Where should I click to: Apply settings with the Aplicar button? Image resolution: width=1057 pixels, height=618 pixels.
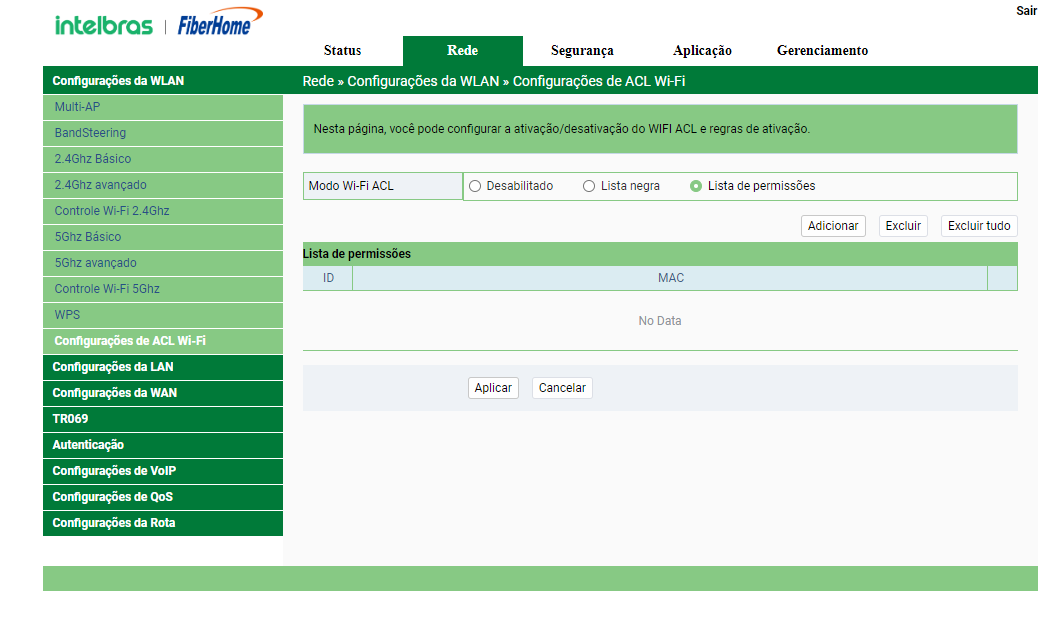493,388
